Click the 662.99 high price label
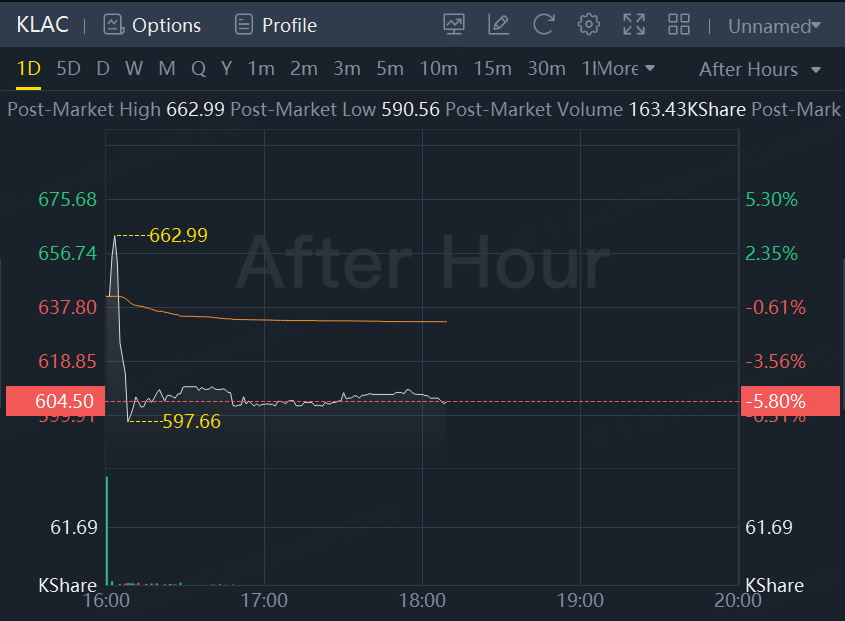845x621 pixels. tap(178, 236)
